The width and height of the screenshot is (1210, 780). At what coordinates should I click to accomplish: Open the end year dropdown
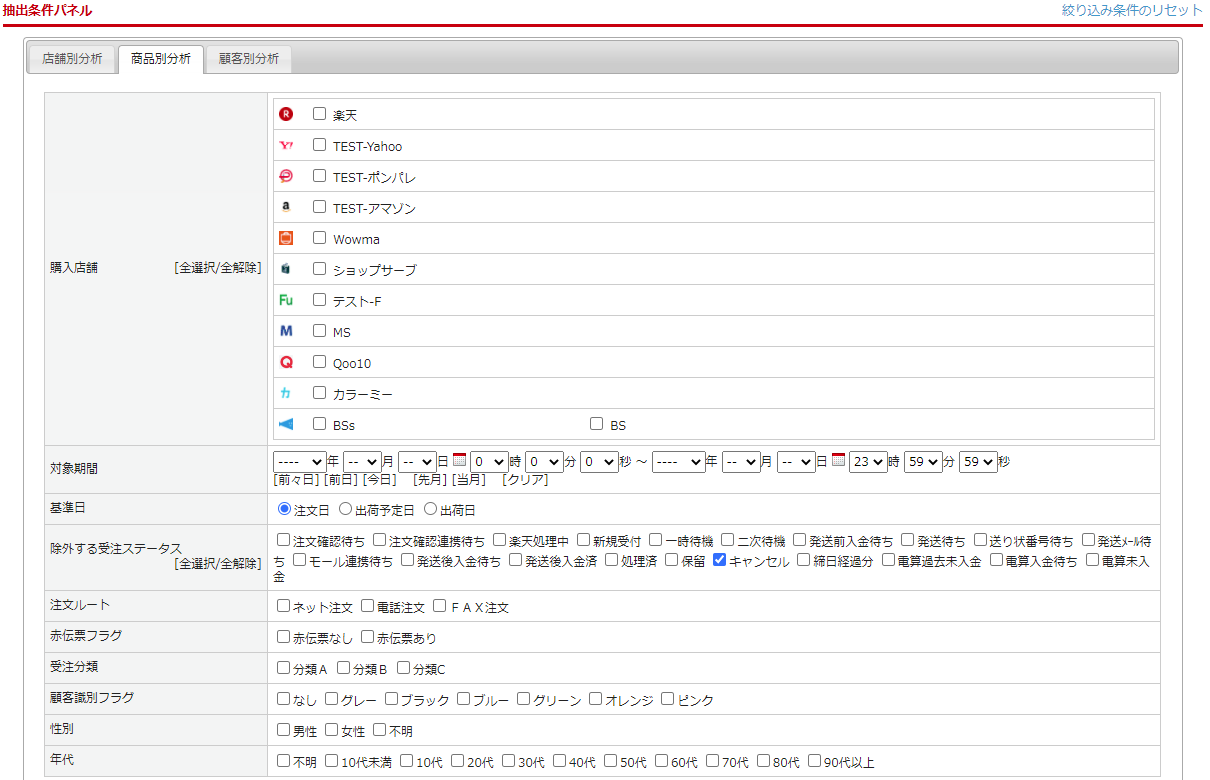(x=678, y=462)
